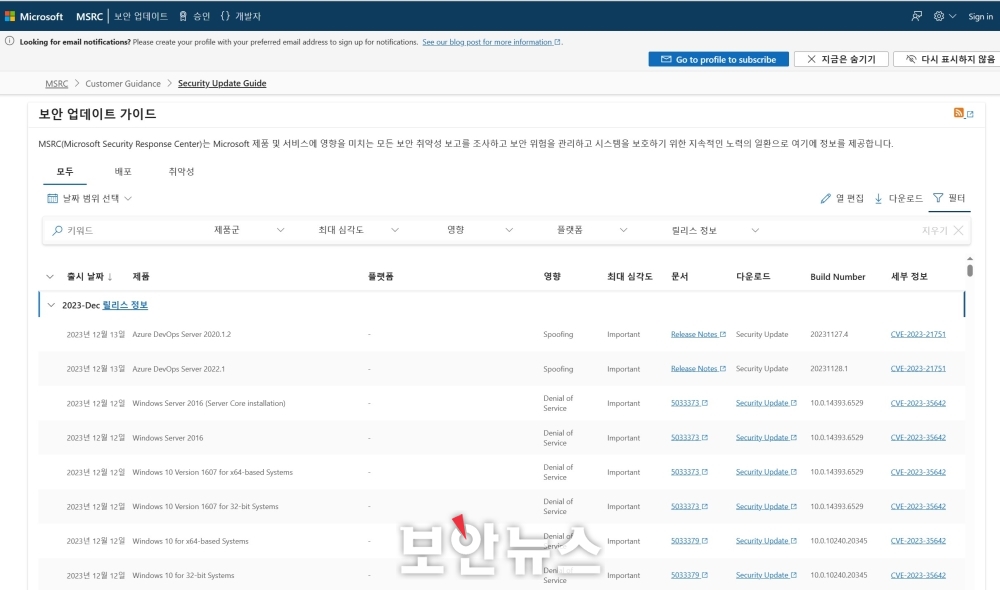Click the Windows Server 2016 product row text

pos(168,438)
